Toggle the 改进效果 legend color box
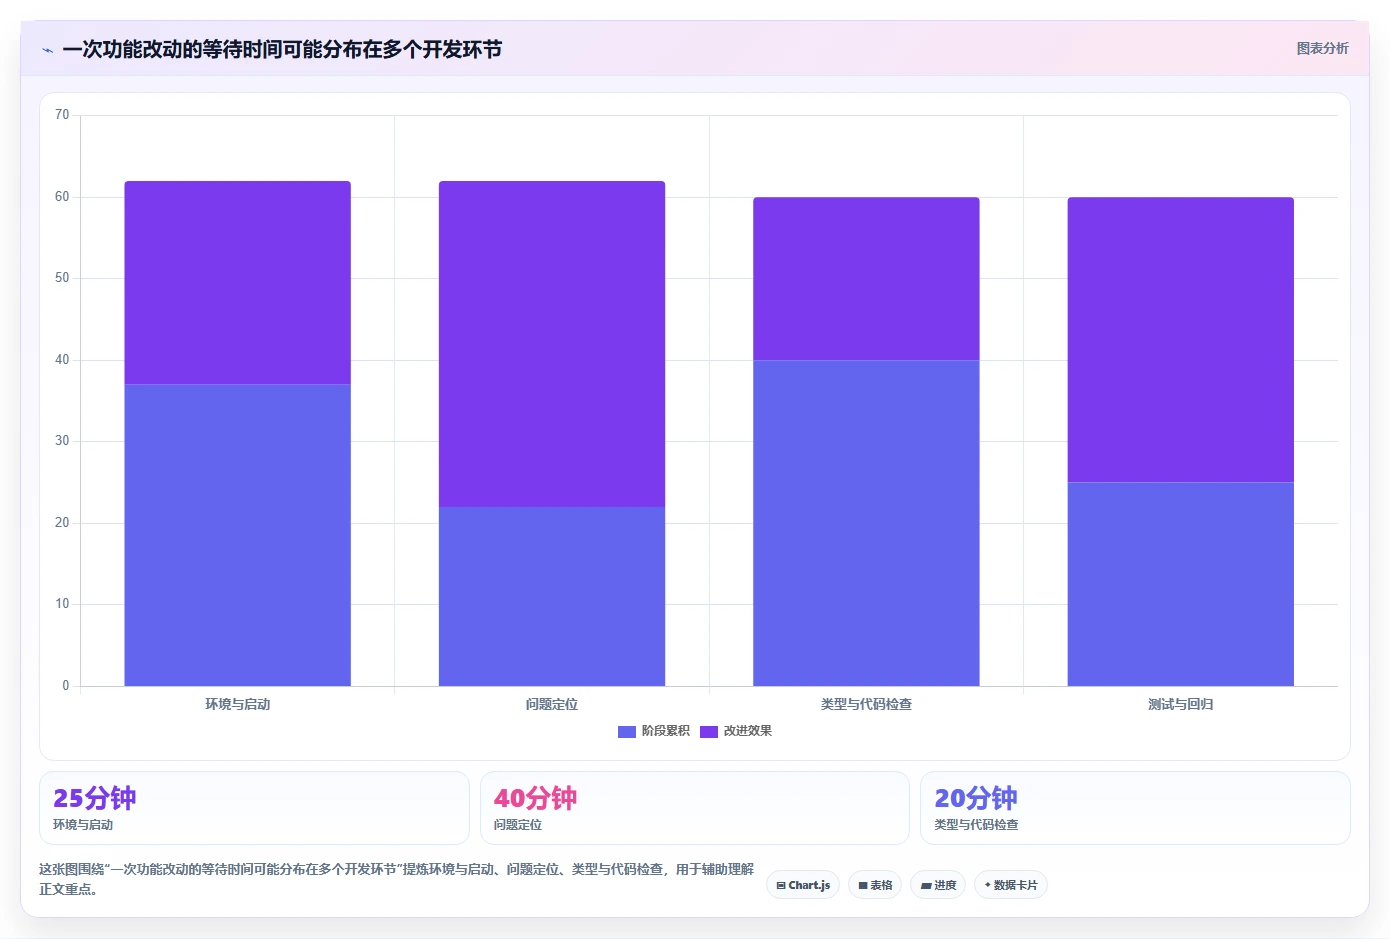Image resolution: width=1390 pixels, height=939 pixels. pos(709,731)
